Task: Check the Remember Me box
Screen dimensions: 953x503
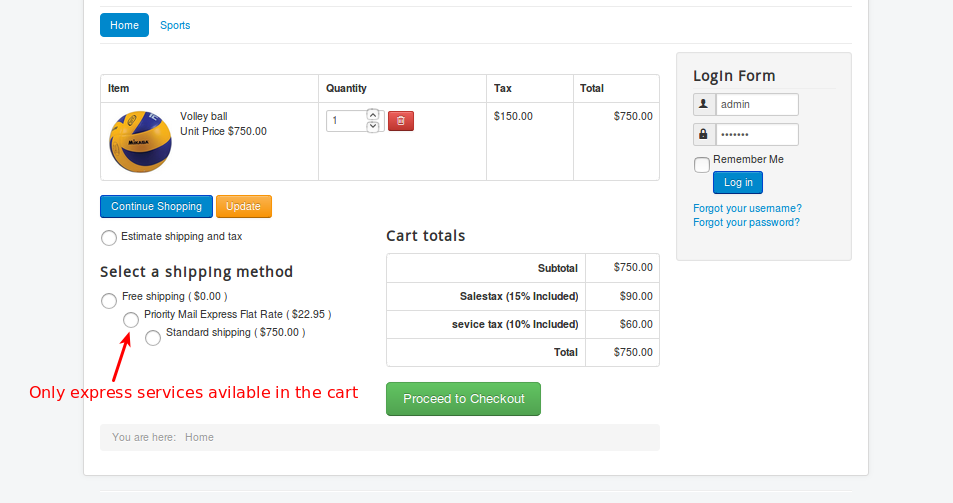Action: (702, 165)
